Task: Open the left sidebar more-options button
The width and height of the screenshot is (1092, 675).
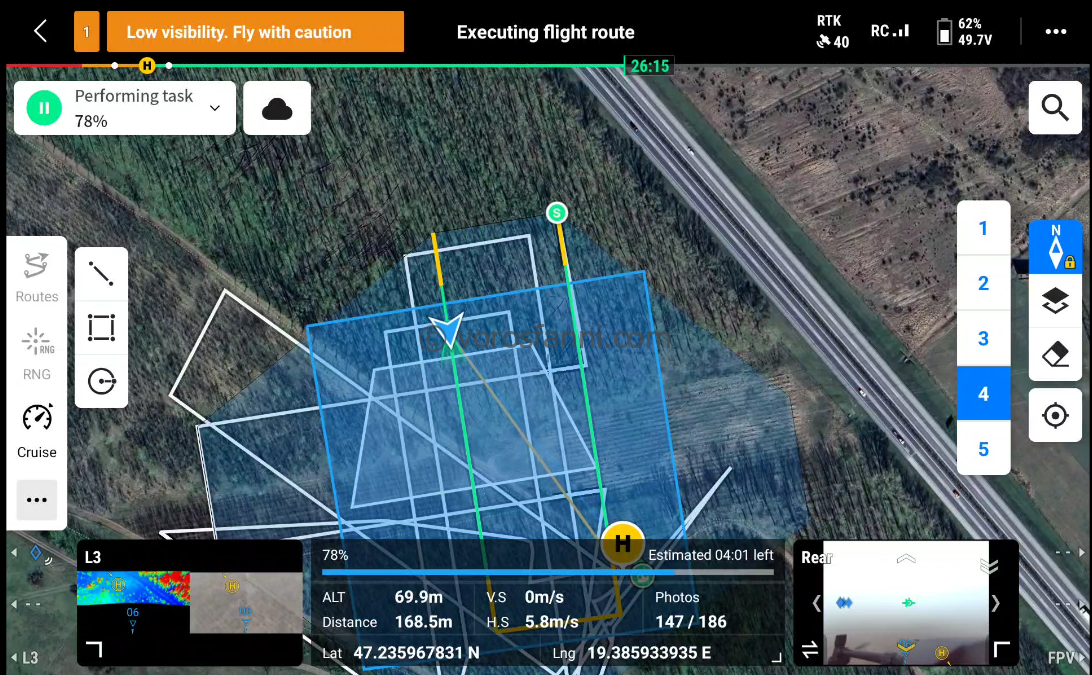Action: click(x=36, y=499)
